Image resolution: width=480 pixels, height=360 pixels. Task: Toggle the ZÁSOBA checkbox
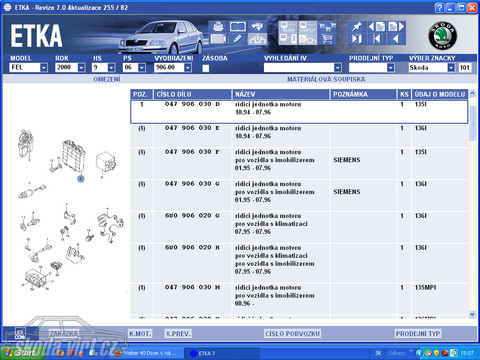click(x=206, y=68)
